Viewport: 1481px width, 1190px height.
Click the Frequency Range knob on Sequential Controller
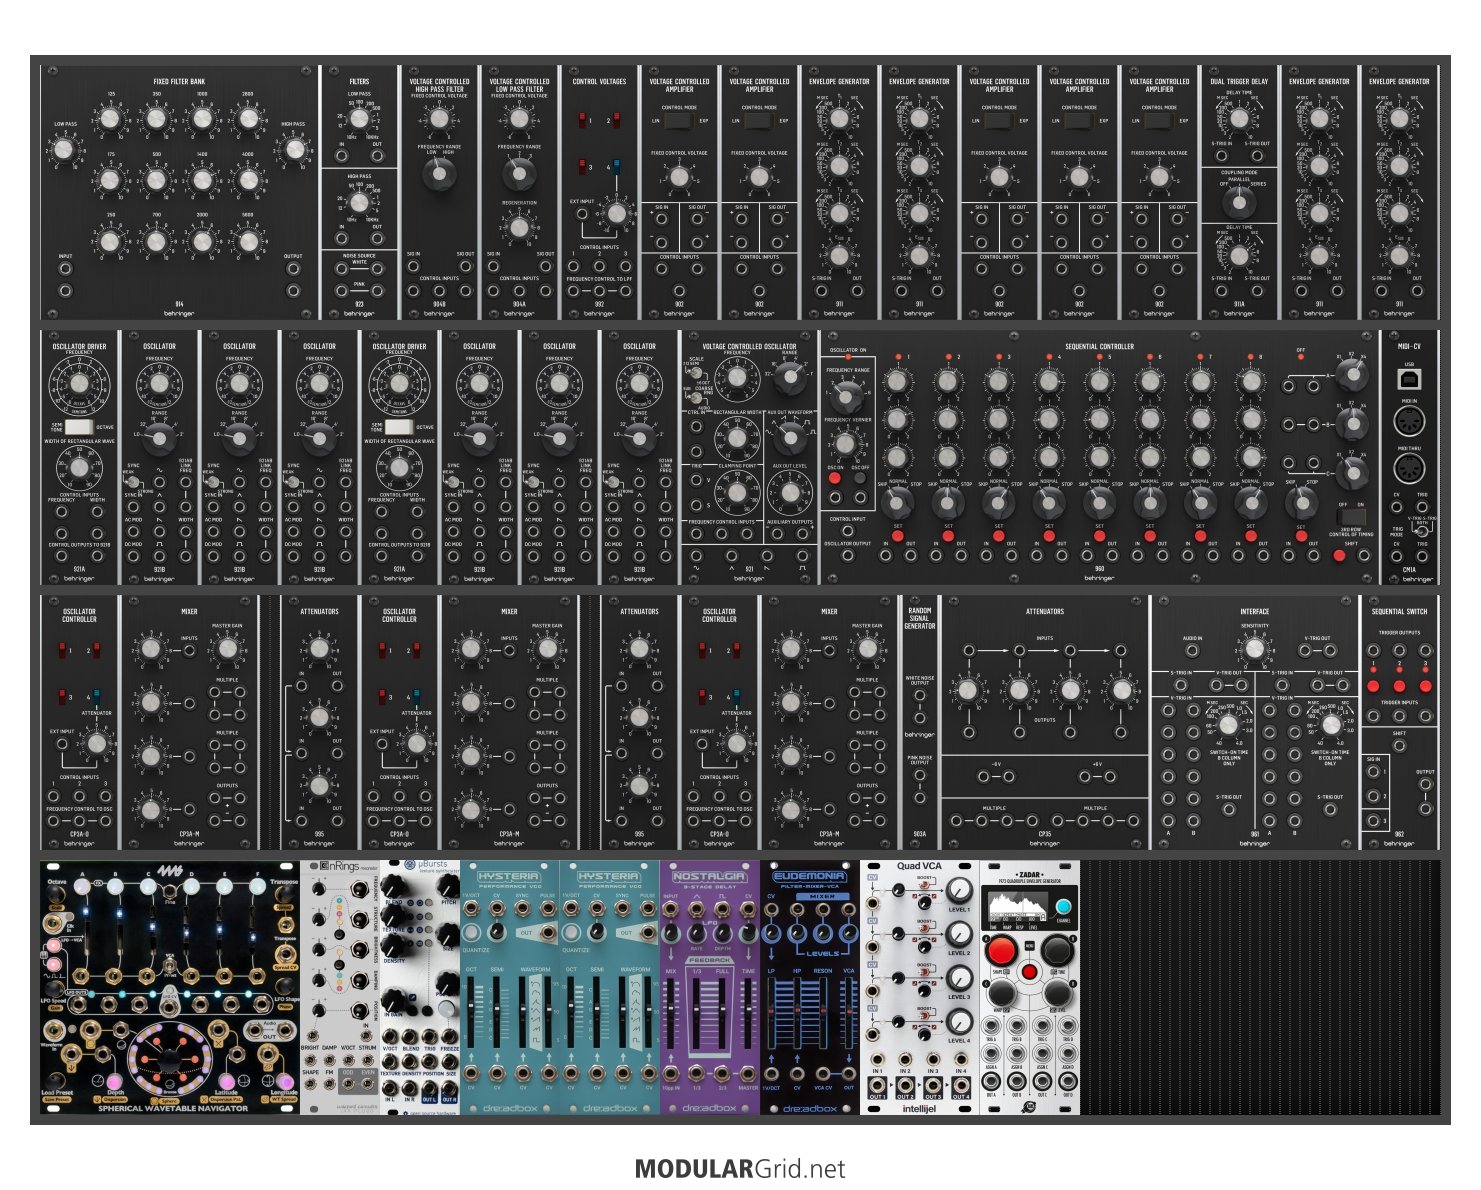(x=847, y=396)
